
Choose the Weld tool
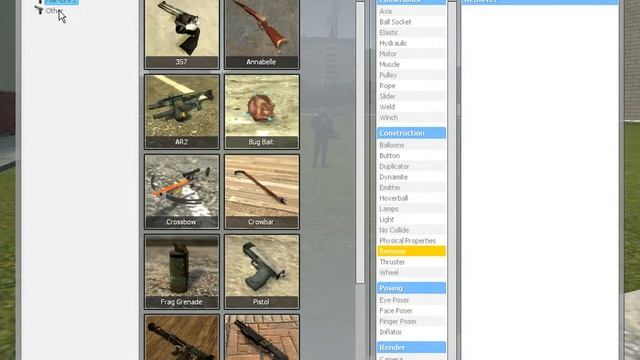tap(411, 107)
